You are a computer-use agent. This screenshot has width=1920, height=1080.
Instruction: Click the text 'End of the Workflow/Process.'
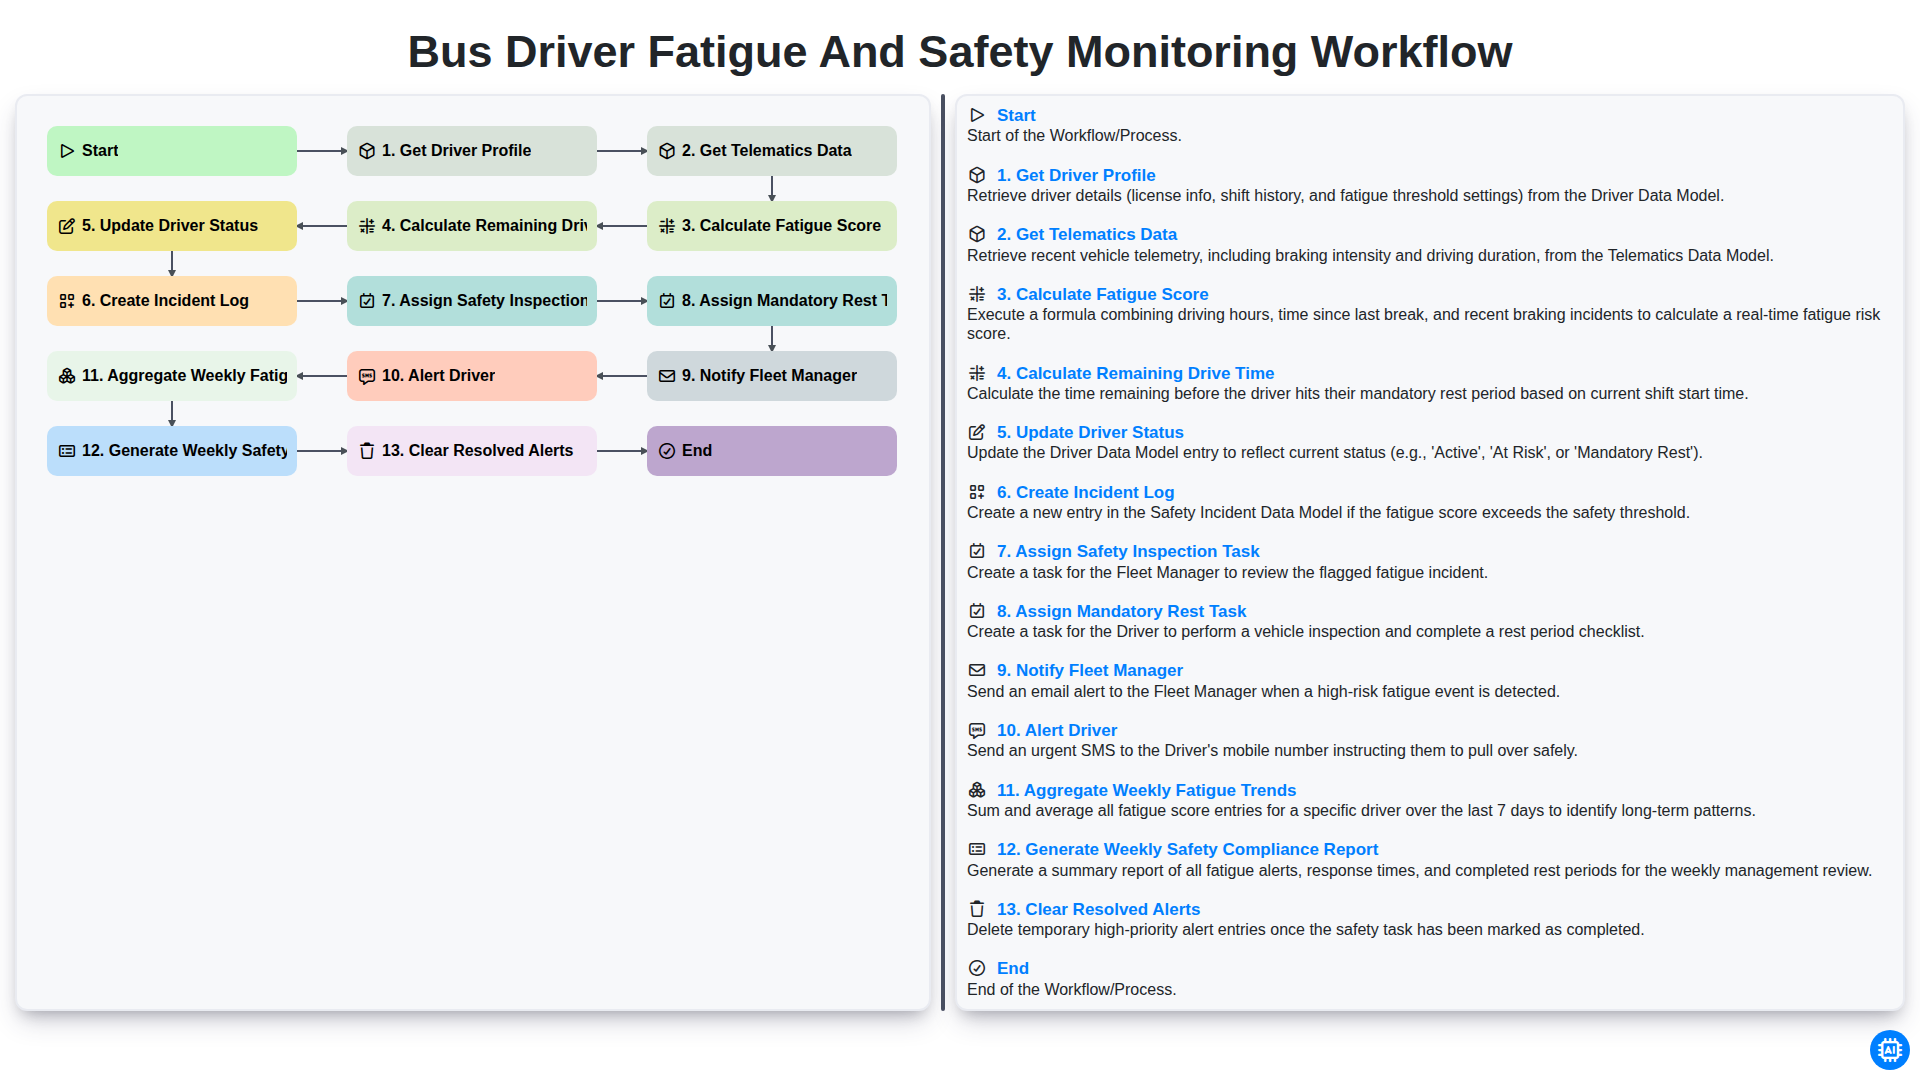(1071, 990)
